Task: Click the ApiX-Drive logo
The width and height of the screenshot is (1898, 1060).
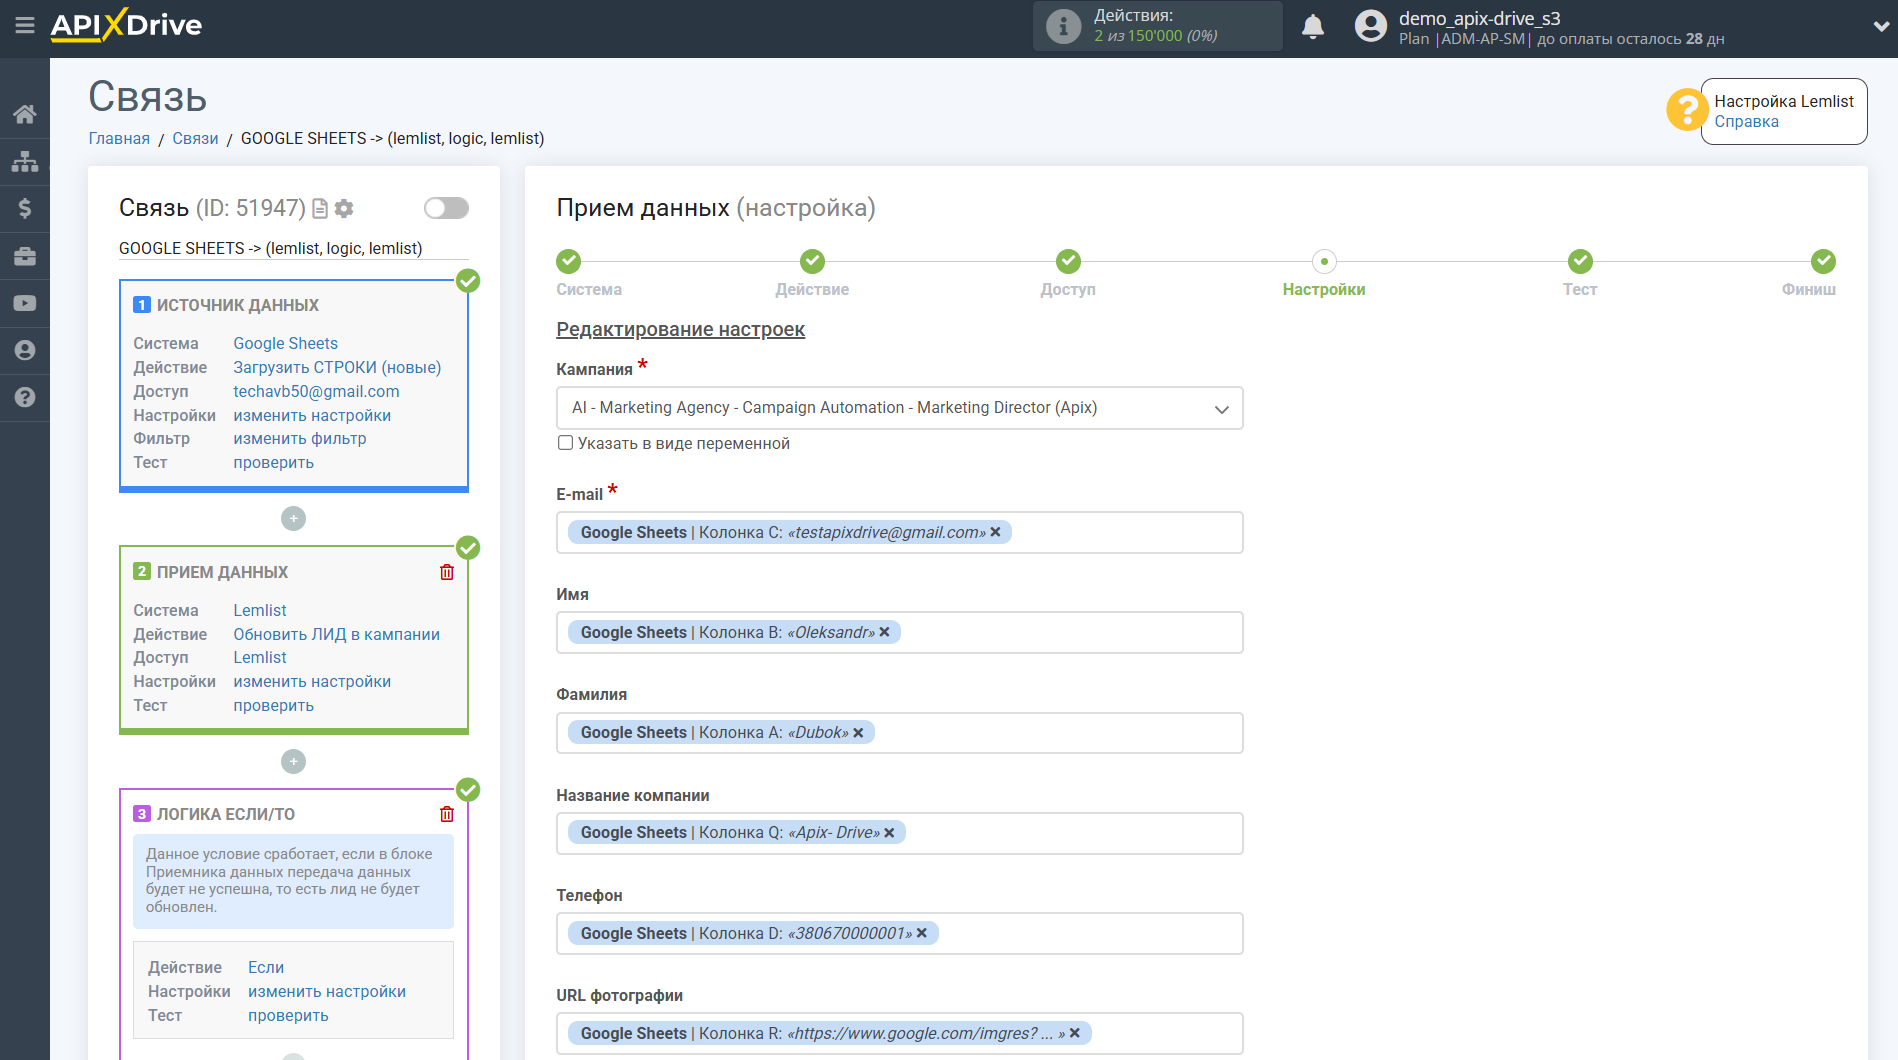Action: click(126, 25)
